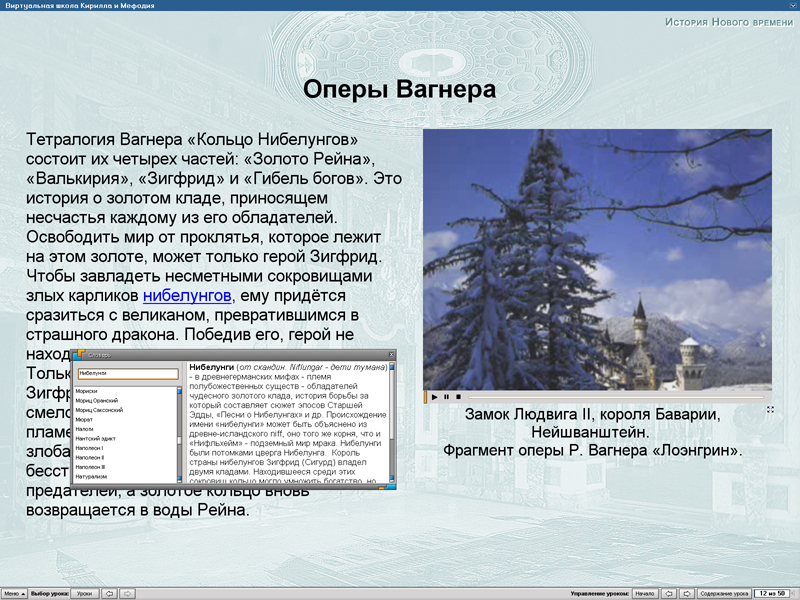Expand the video to fullscreen
This screenshot has width=800, height=600.
click(772, 407)
